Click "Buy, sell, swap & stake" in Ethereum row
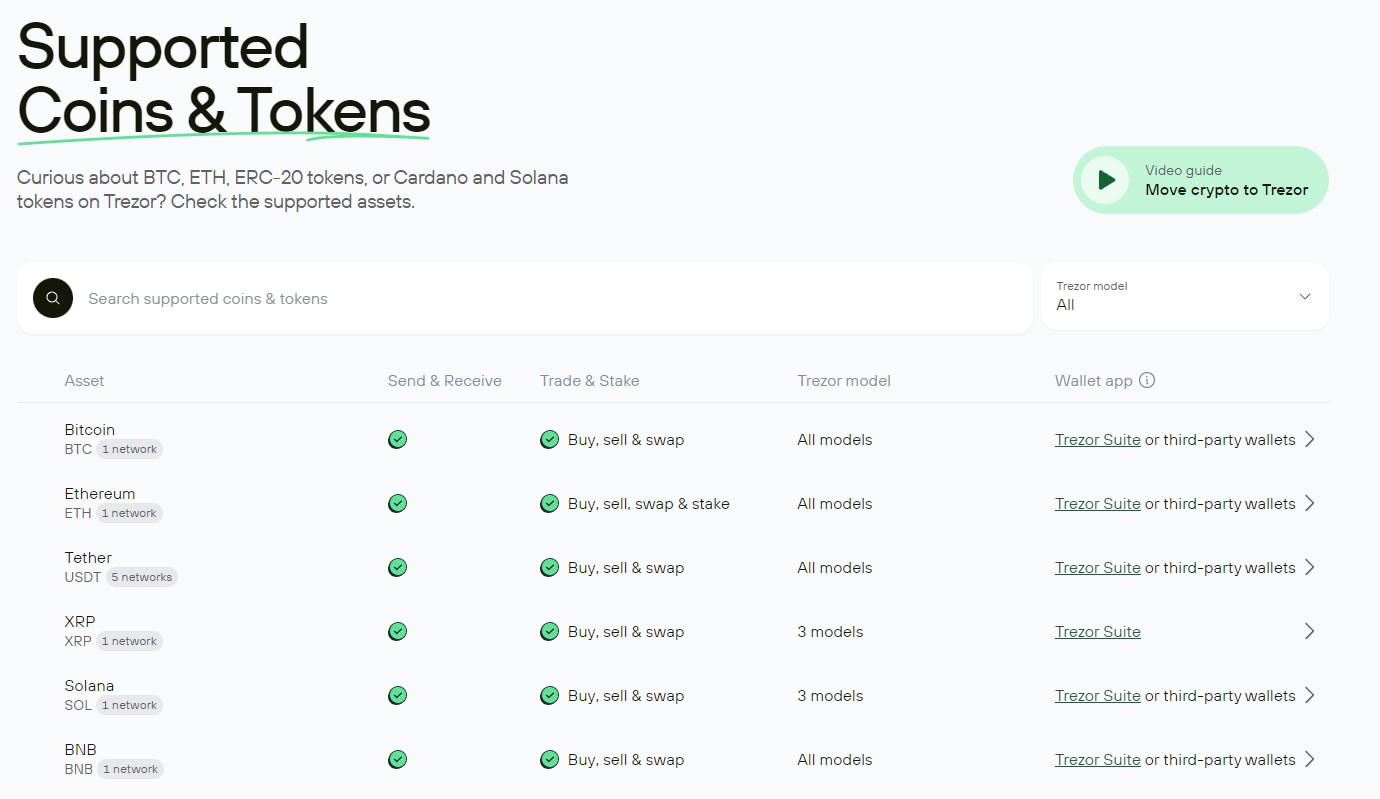 coord(649,504)
